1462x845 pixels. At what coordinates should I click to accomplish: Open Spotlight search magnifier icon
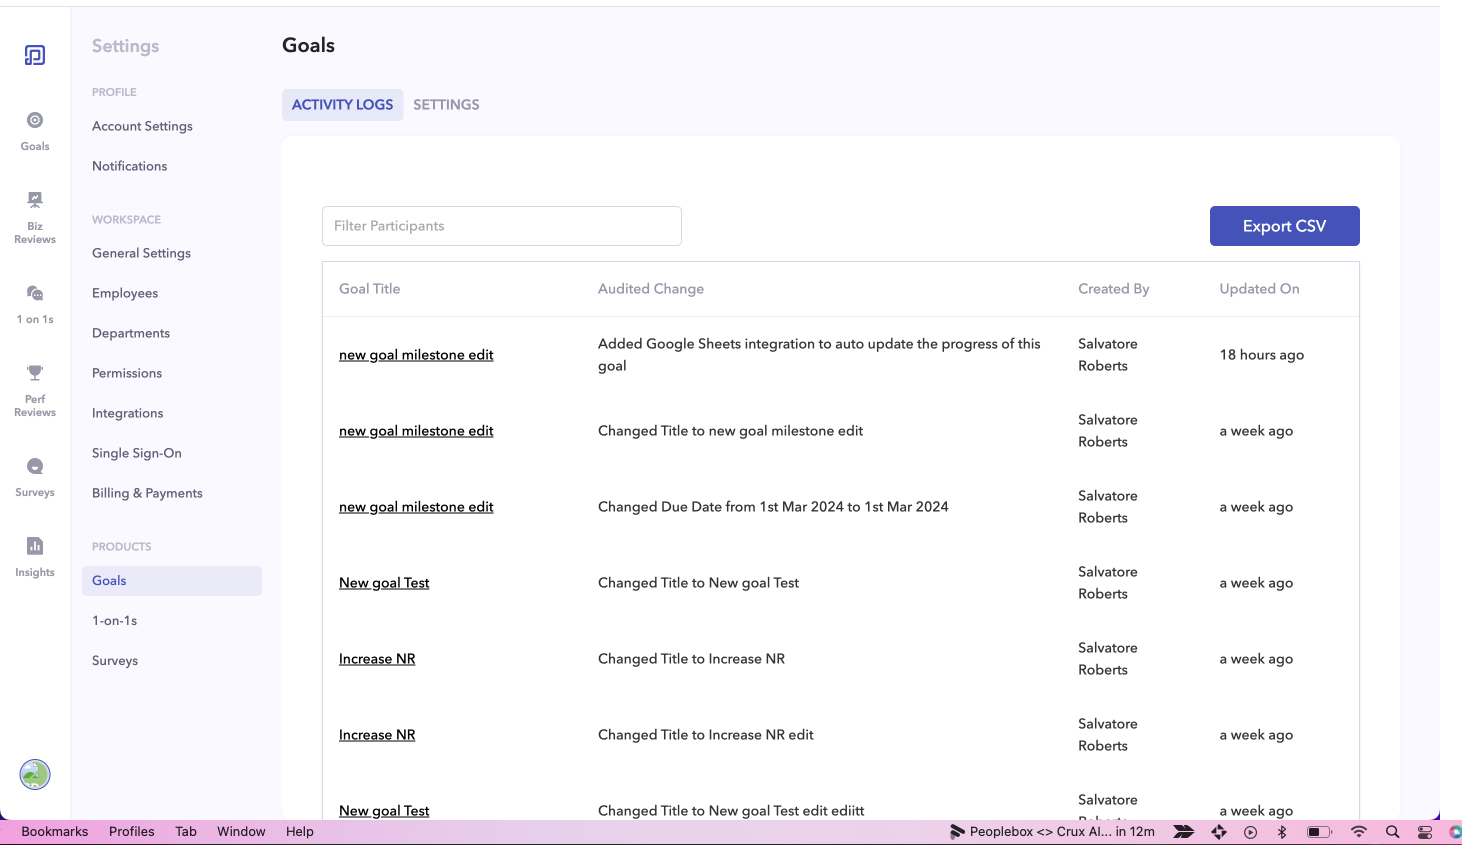tap(1392, 832)
